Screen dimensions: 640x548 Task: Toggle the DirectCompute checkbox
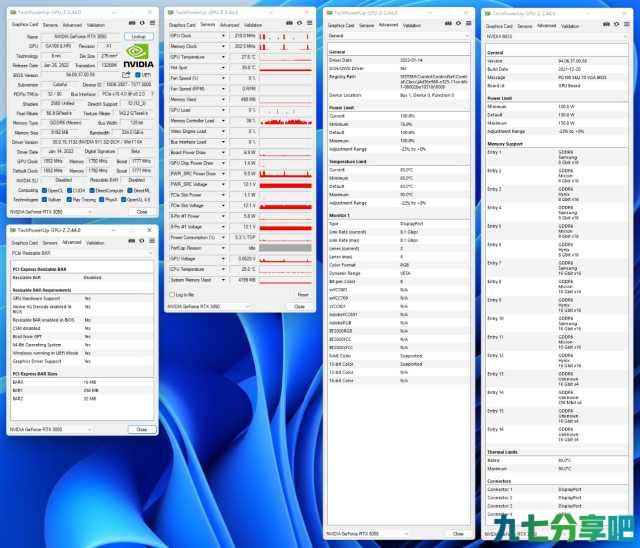(92, 191)
